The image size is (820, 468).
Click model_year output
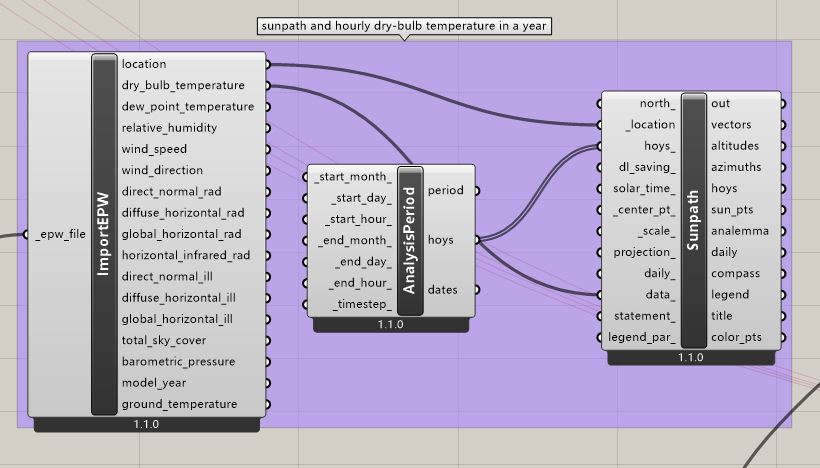point(154,383)
